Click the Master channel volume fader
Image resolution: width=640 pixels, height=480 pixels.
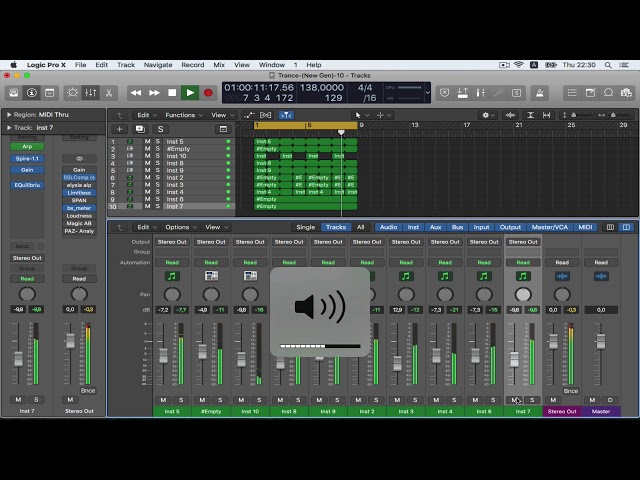tap(601, 342)
